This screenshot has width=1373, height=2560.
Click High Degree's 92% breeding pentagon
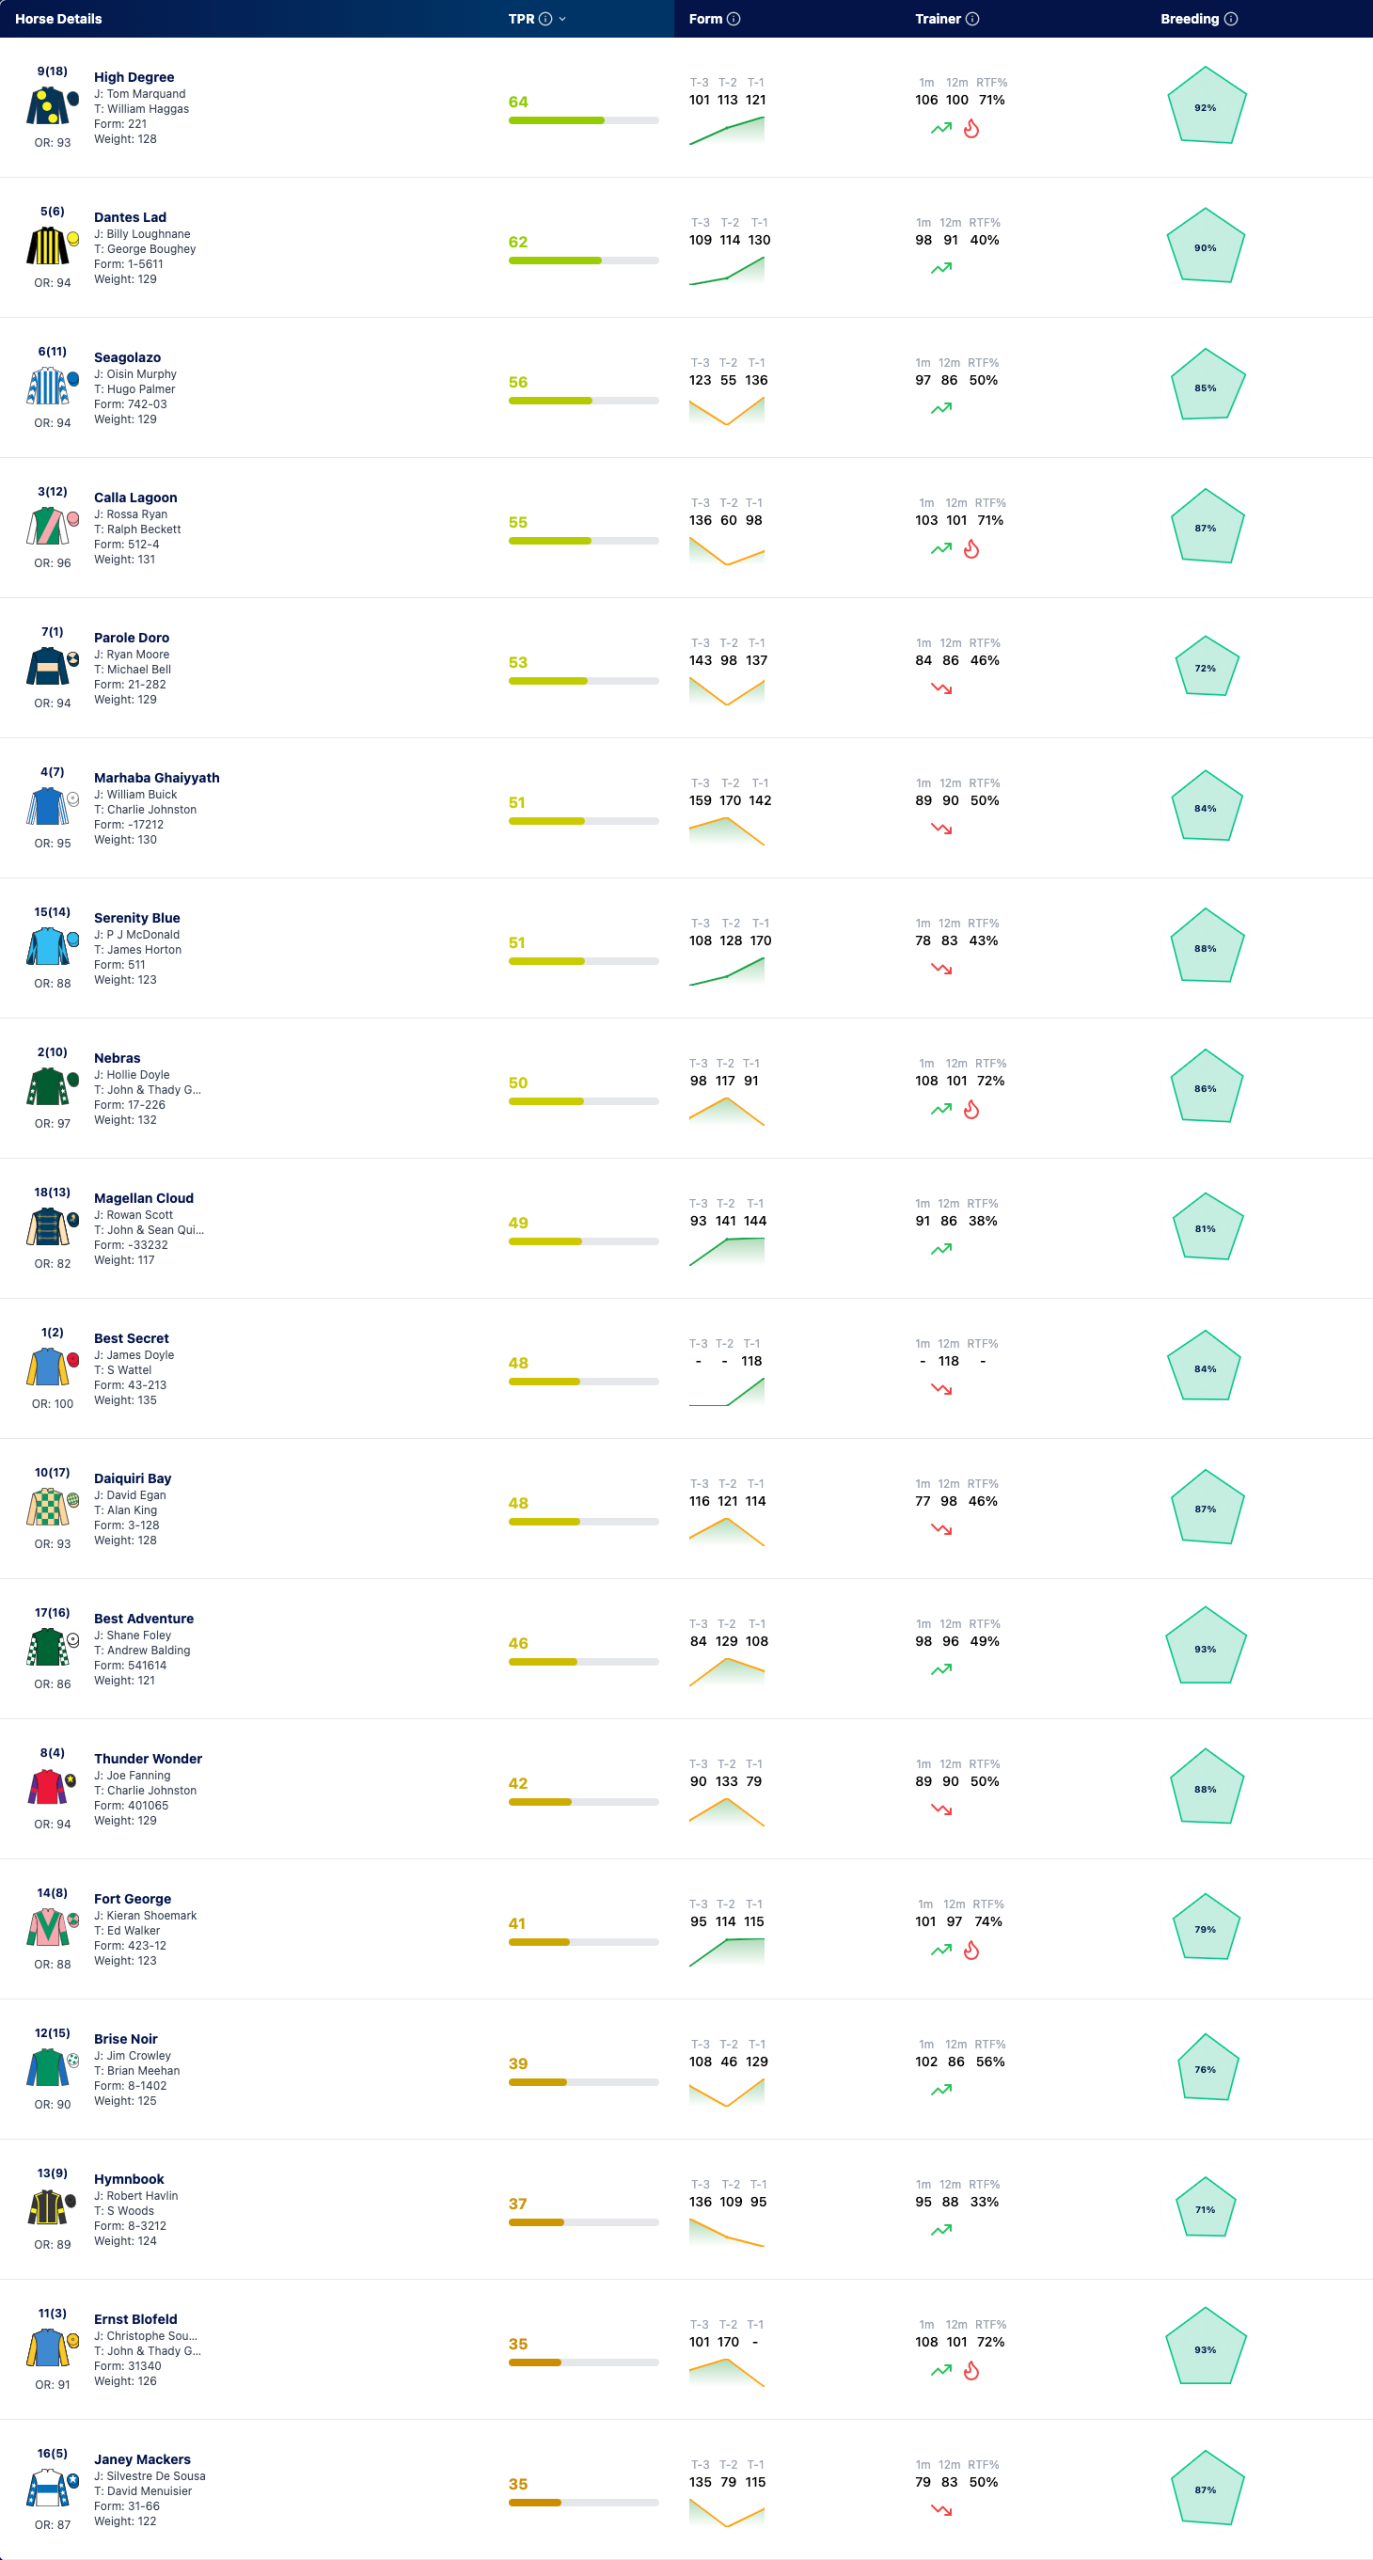coord(1206,107)
